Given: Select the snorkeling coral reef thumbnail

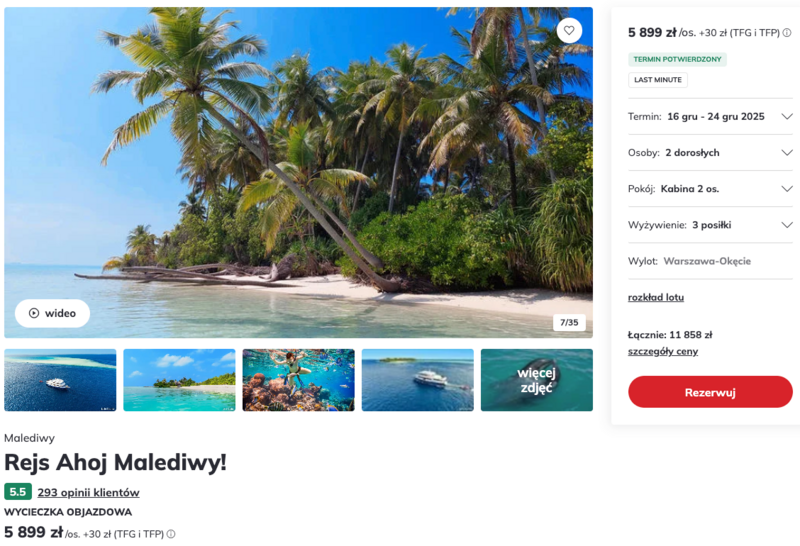Looking at the screenshot, I should coord(298,380).
